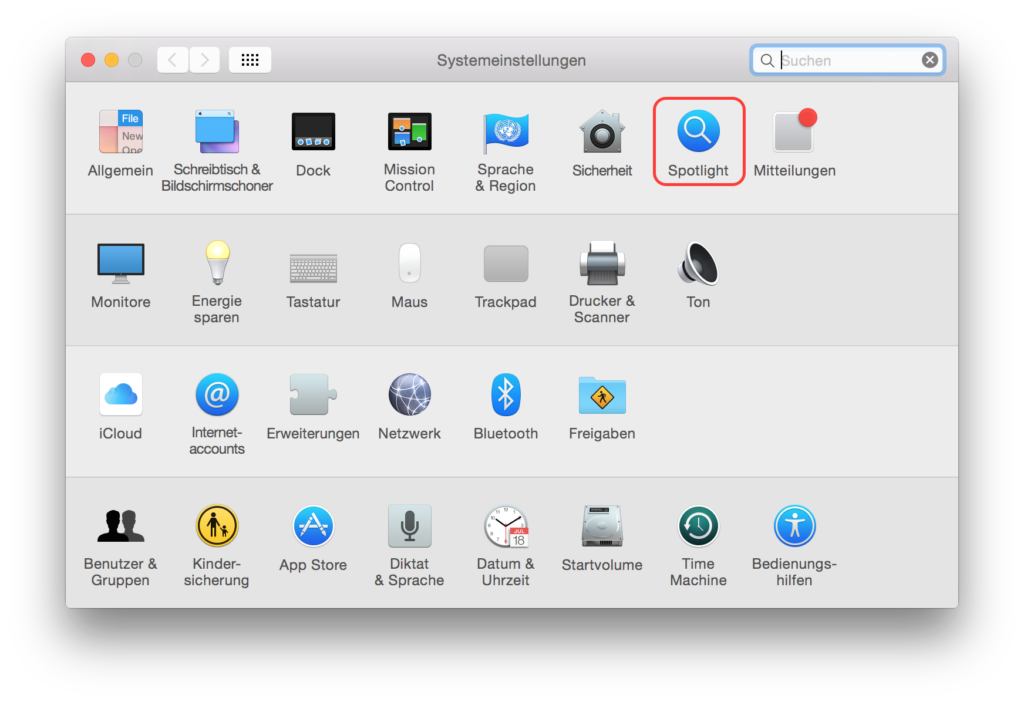This screenshot has height=702, width=1024.
Task: Show all preferences with grid button
Action: (x=250, y=60)
